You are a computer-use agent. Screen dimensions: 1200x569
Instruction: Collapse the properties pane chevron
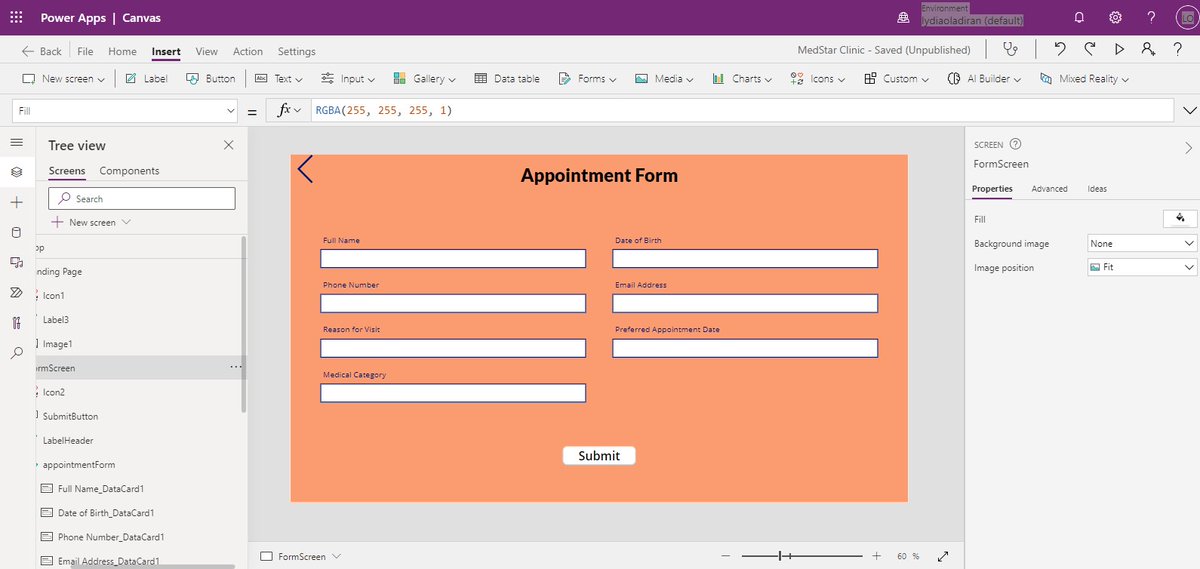click(x=1188, y=147)
